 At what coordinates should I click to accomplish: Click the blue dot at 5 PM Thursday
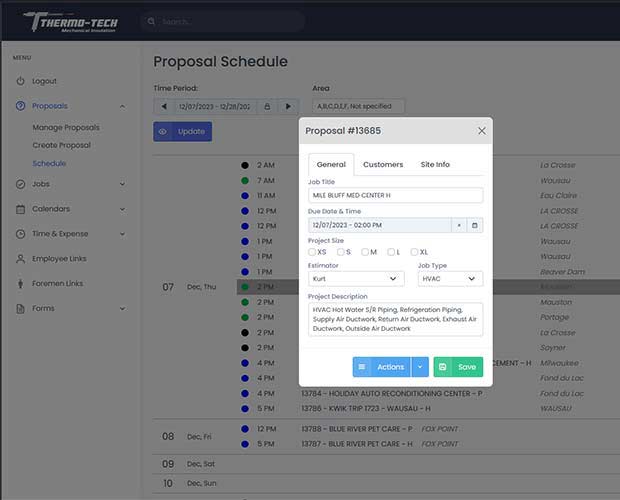[245, 409]
